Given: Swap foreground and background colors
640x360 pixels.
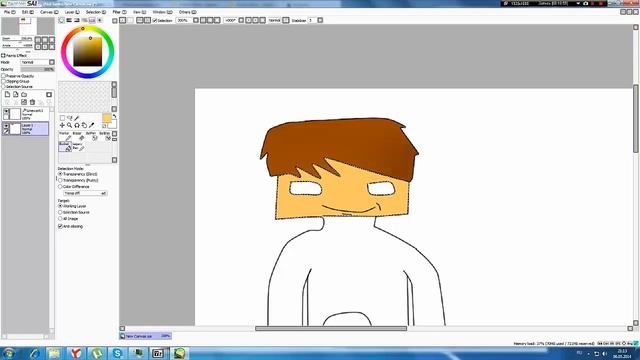Looking at the screenshot, I should [x=114, y=116].
